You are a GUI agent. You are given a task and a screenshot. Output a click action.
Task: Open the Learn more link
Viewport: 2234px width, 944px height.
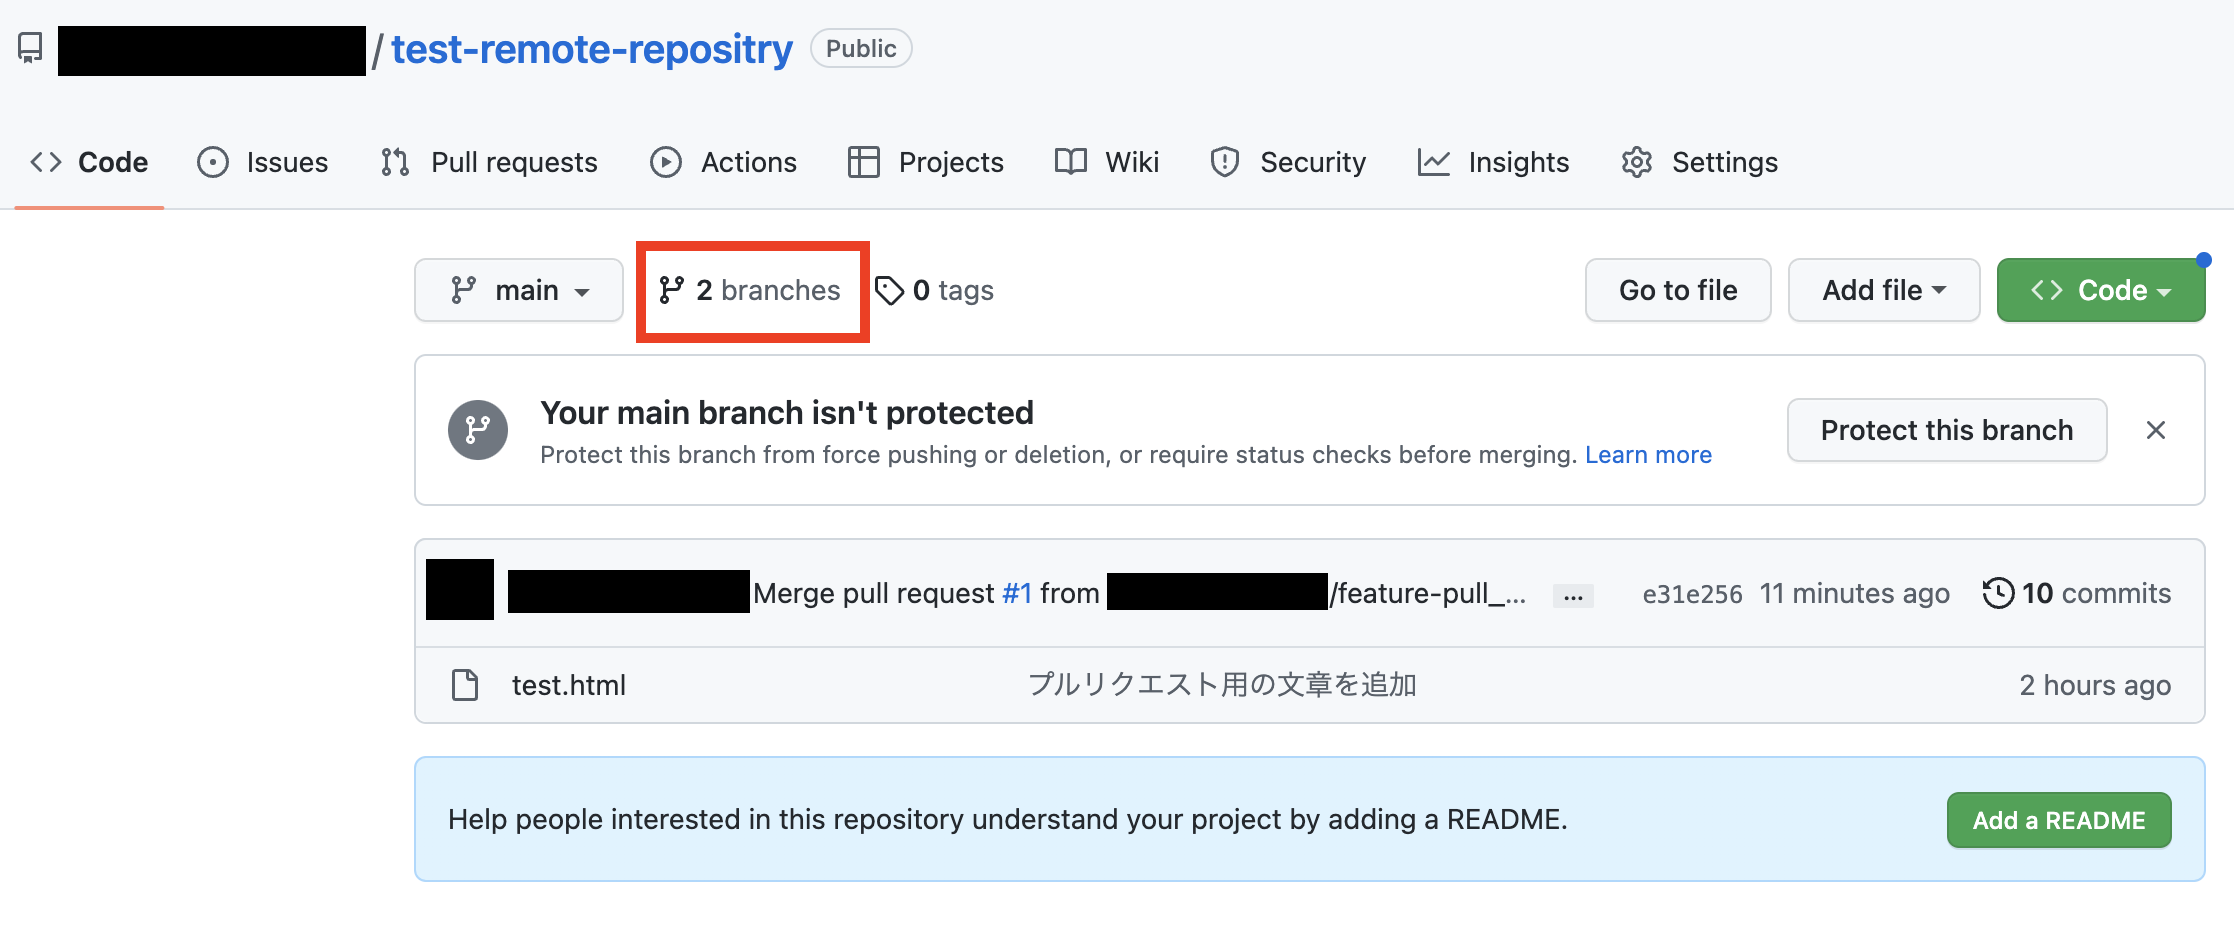pyautogui.click(x=1648, y=455)
